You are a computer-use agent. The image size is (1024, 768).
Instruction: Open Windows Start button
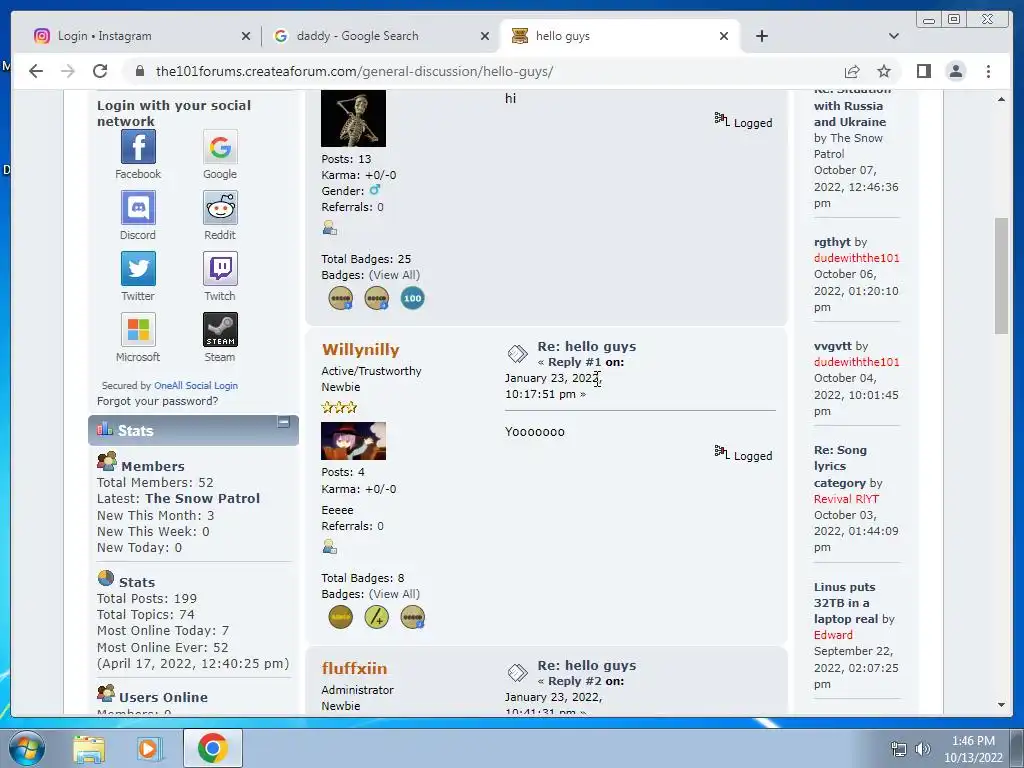click(27, 748)
